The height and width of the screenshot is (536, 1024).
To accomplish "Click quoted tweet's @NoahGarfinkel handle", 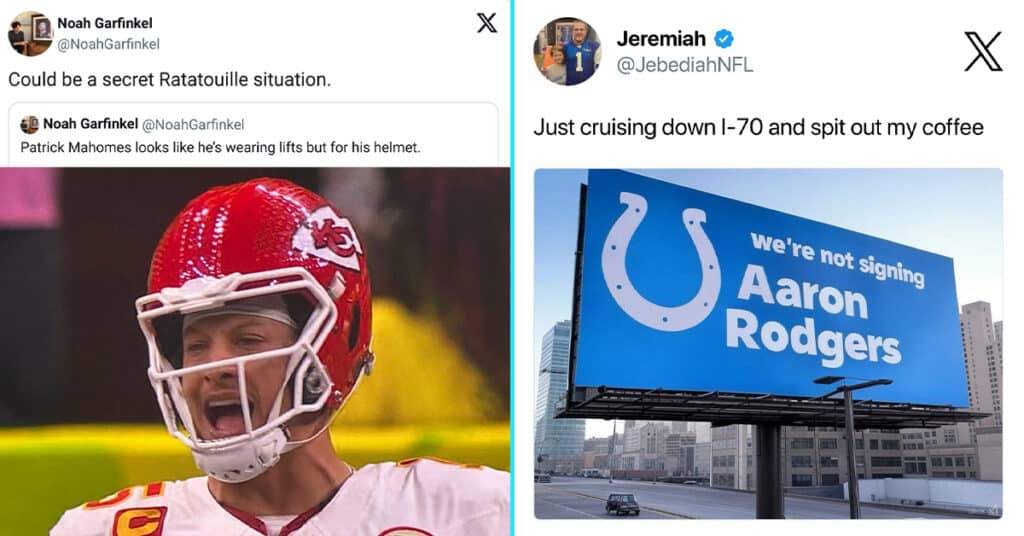I will click(x=193, y=124).
